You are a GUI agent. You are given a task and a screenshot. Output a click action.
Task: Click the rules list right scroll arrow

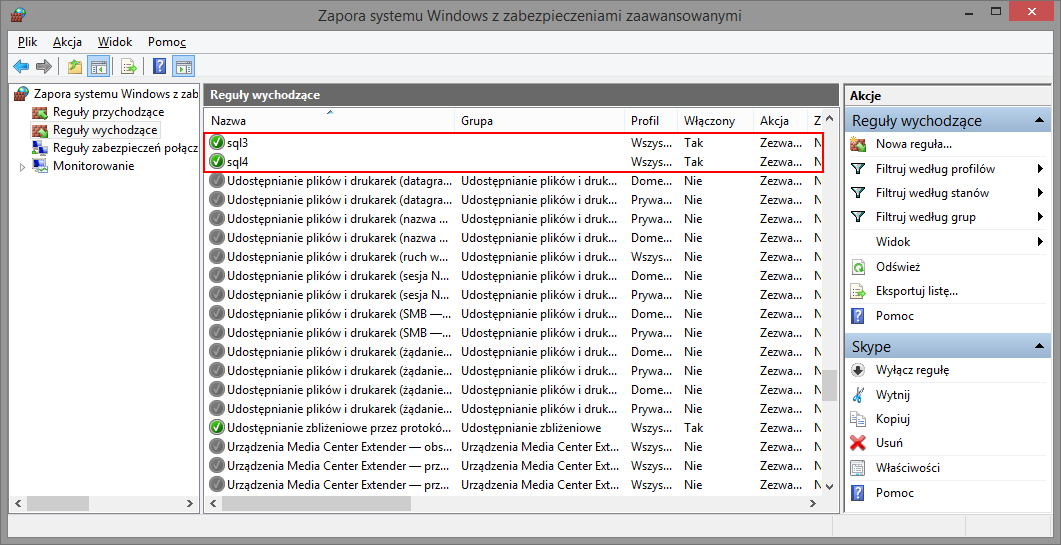tap(814, 504)
